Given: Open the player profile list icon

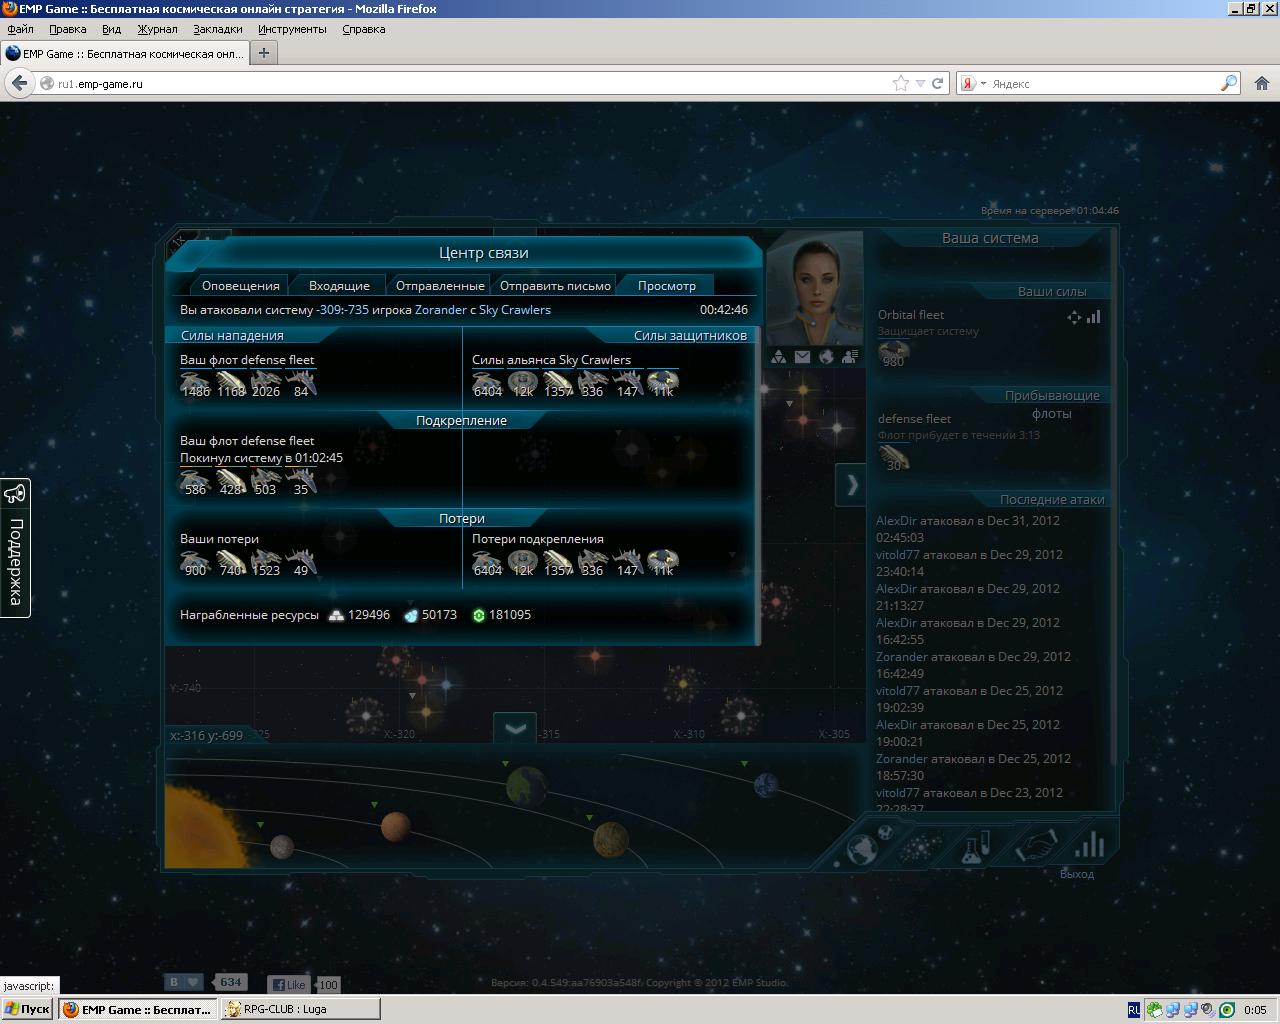Looking at the screenshot, I should coord(850,357).
